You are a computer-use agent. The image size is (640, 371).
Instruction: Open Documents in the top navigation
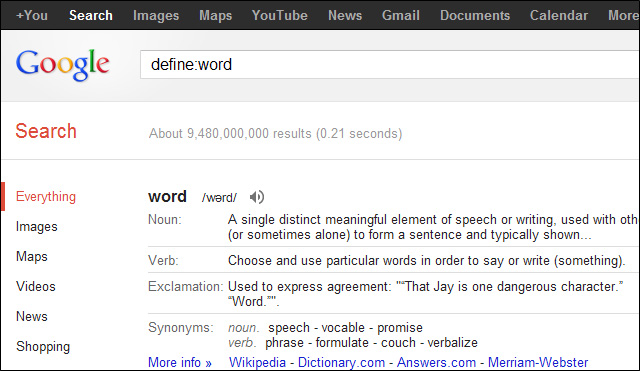(475, 16)
